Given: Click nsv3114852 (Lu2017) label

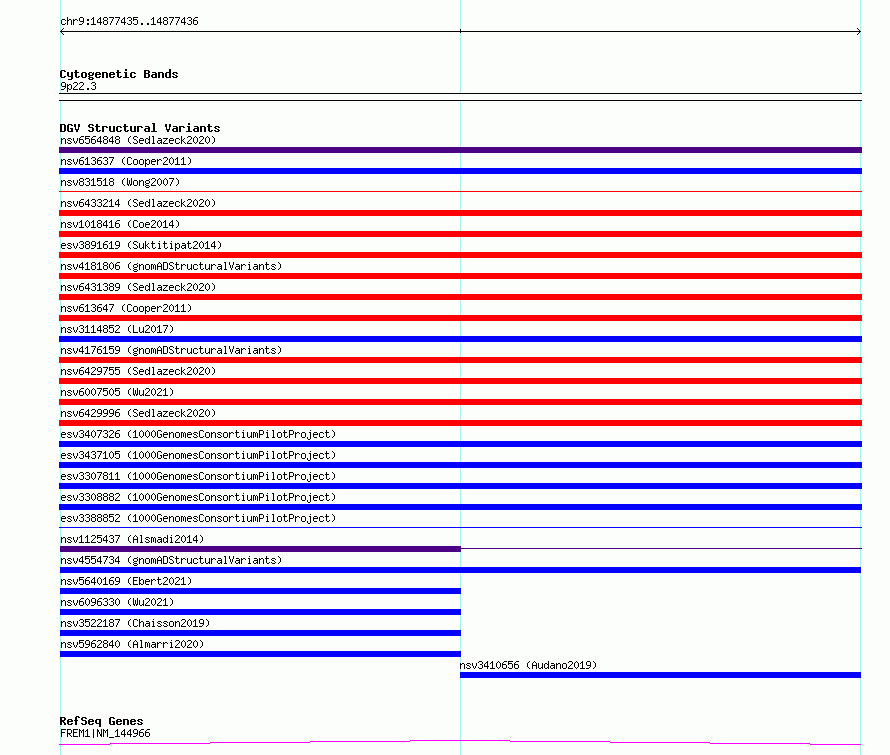Looking at the screenshot, I should point(117,329).
